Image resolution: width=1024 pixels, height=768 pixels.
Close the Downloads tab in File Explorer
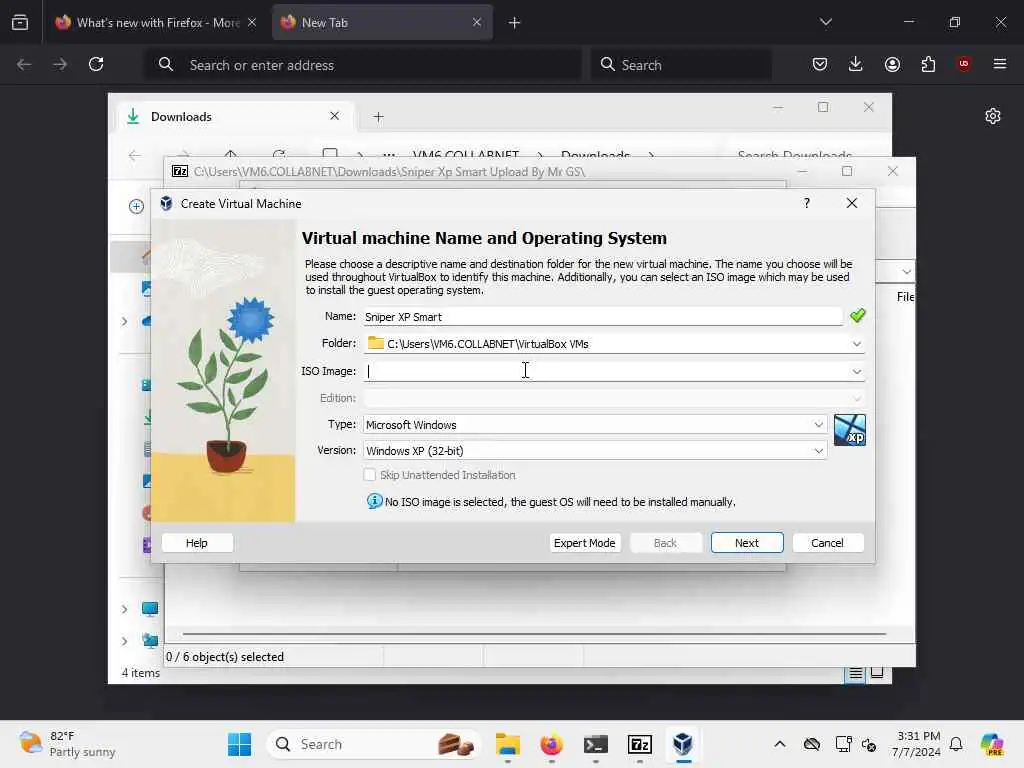(x=334, y=116)
